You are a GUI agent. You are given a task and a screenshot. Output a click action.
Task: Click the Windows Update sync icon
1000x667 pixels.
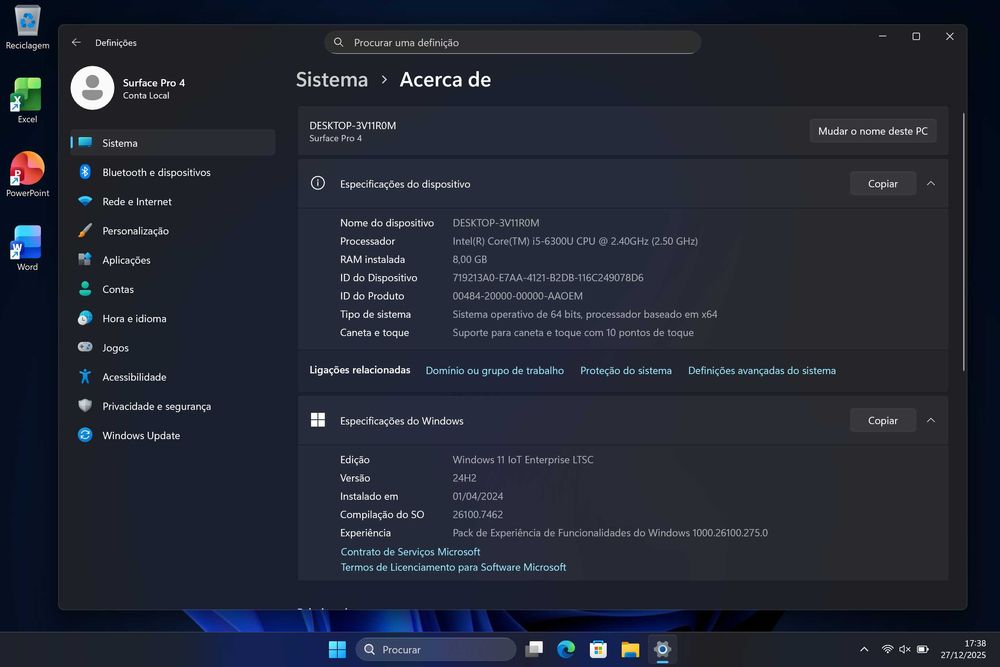point(85,435)
